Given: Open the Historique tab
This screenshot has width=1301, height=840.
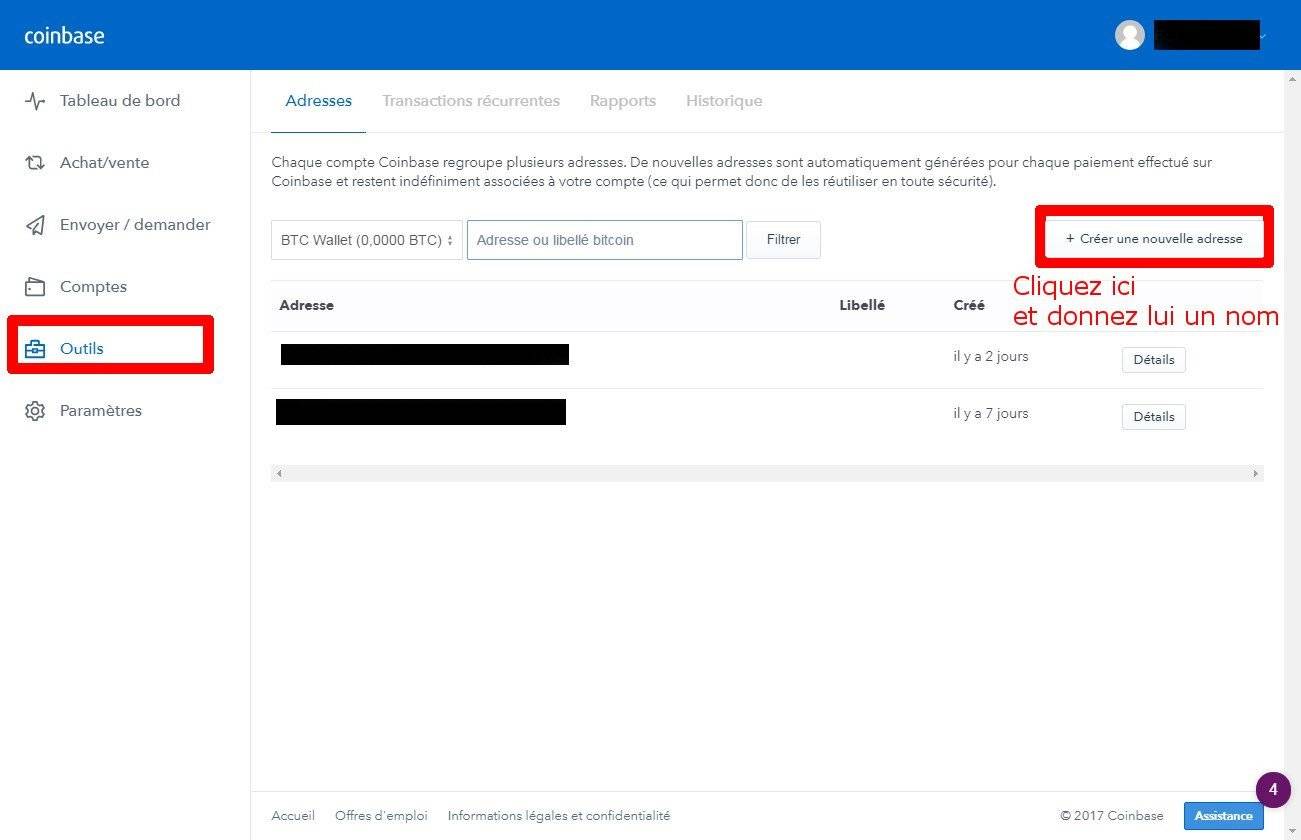Looking at the screenshot, I should tap(724, 101).
